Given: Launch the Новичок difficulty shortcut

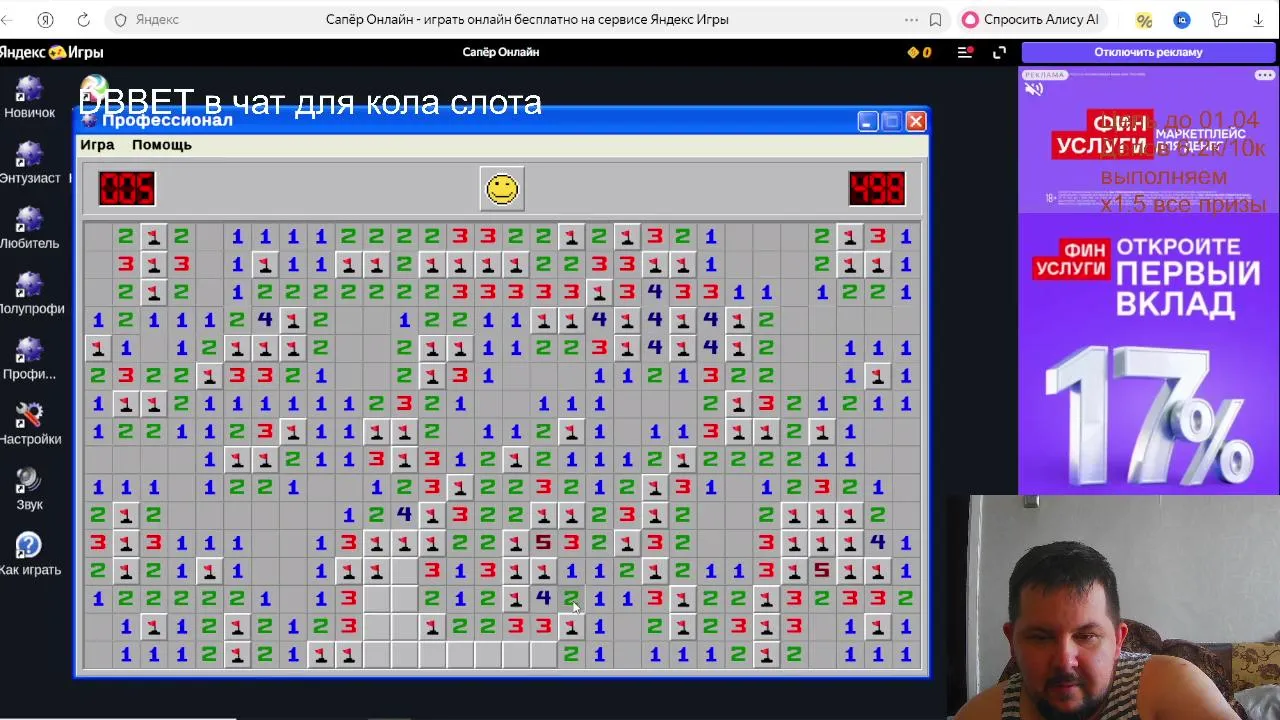Looking at the screenshot, I should [x=29, y=97].
